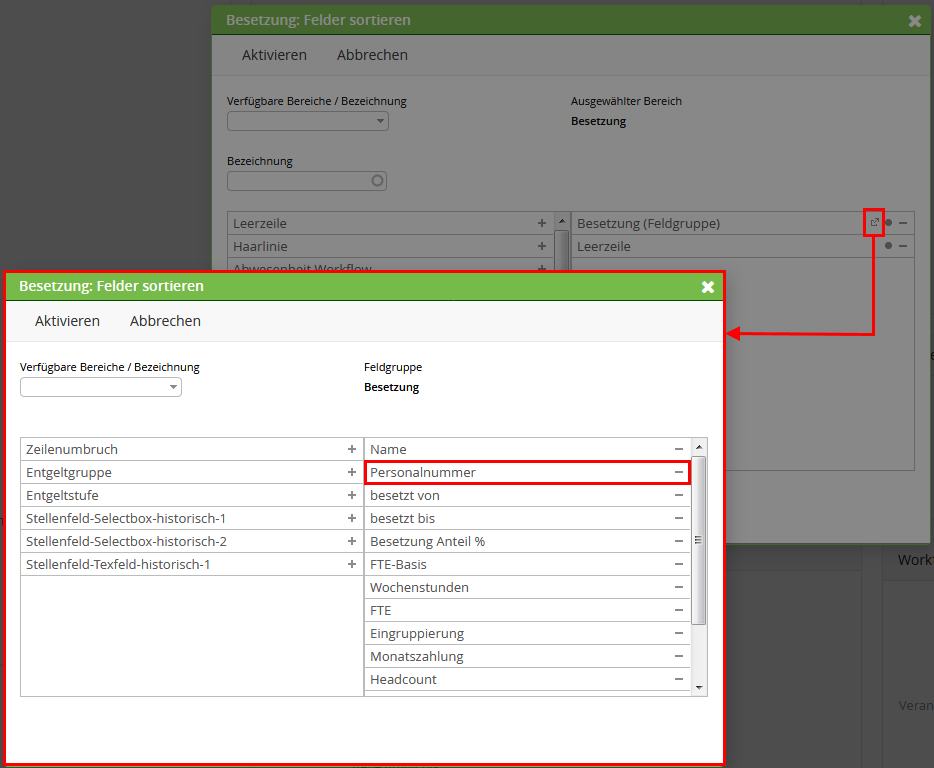
Task: Remove the Name field with its minus icon
Action: (x=678, y=449)
